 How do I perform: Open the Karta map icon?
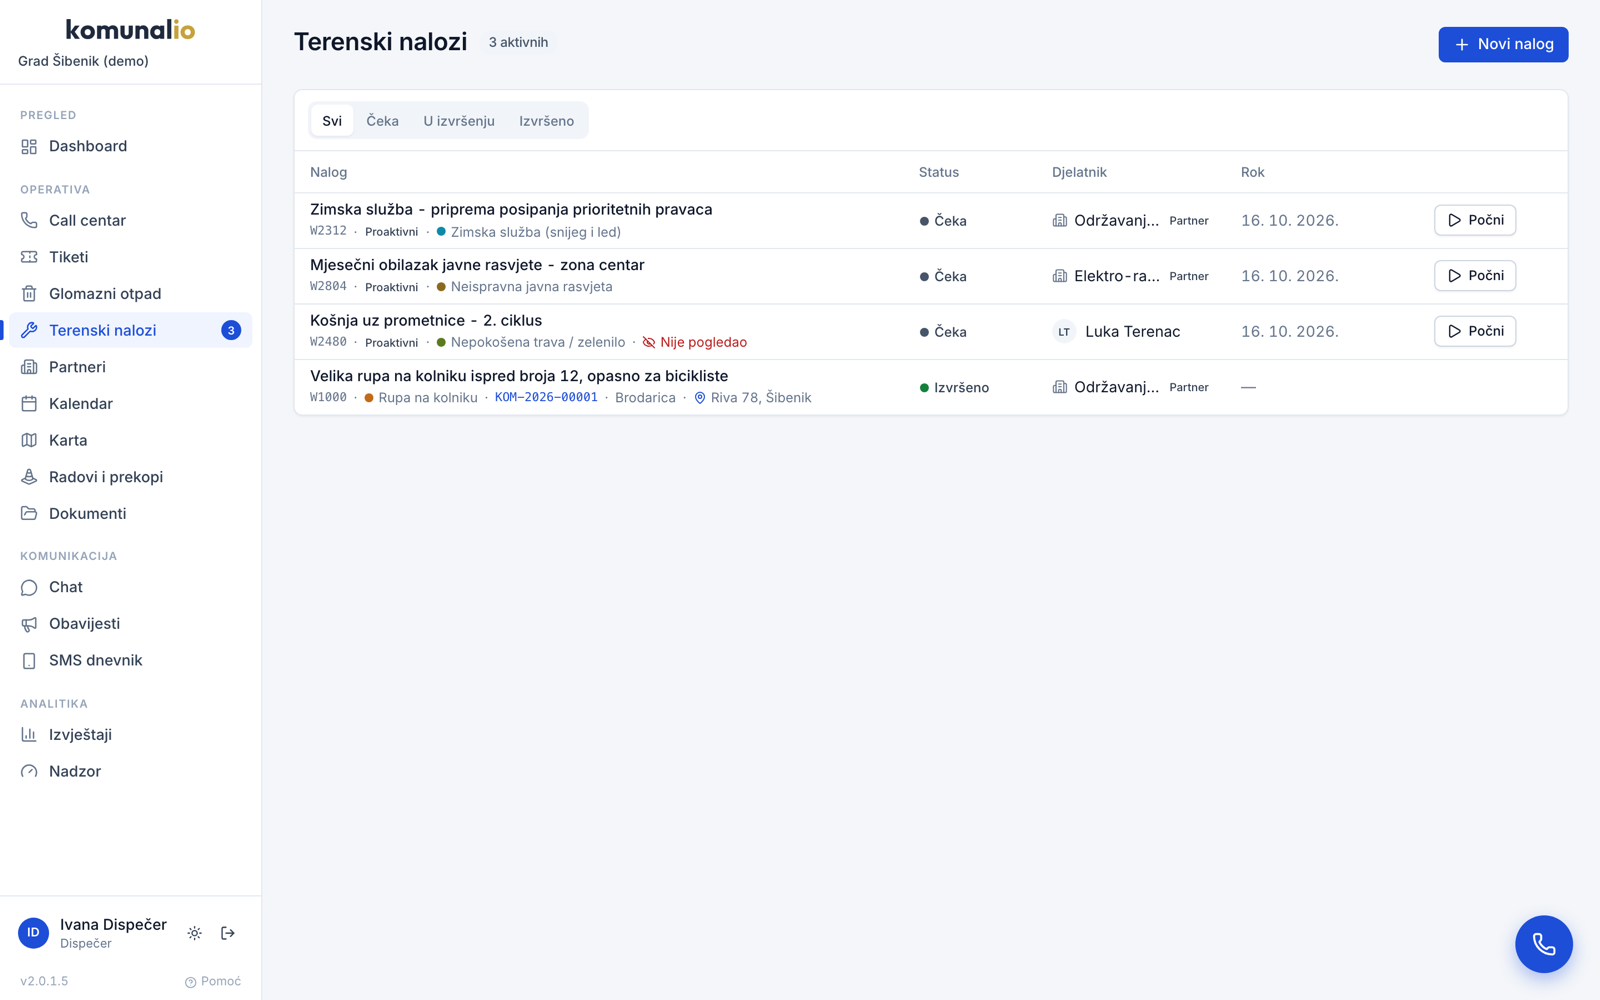(x=29, y=440)
